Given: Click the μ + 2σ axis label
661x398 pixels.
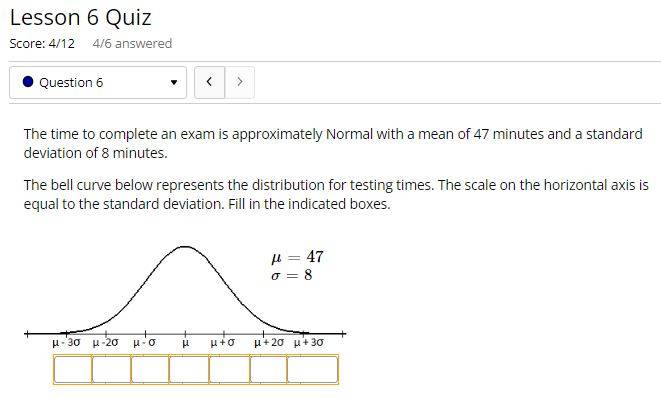Looking at the screenshot, I should (269, 342).
